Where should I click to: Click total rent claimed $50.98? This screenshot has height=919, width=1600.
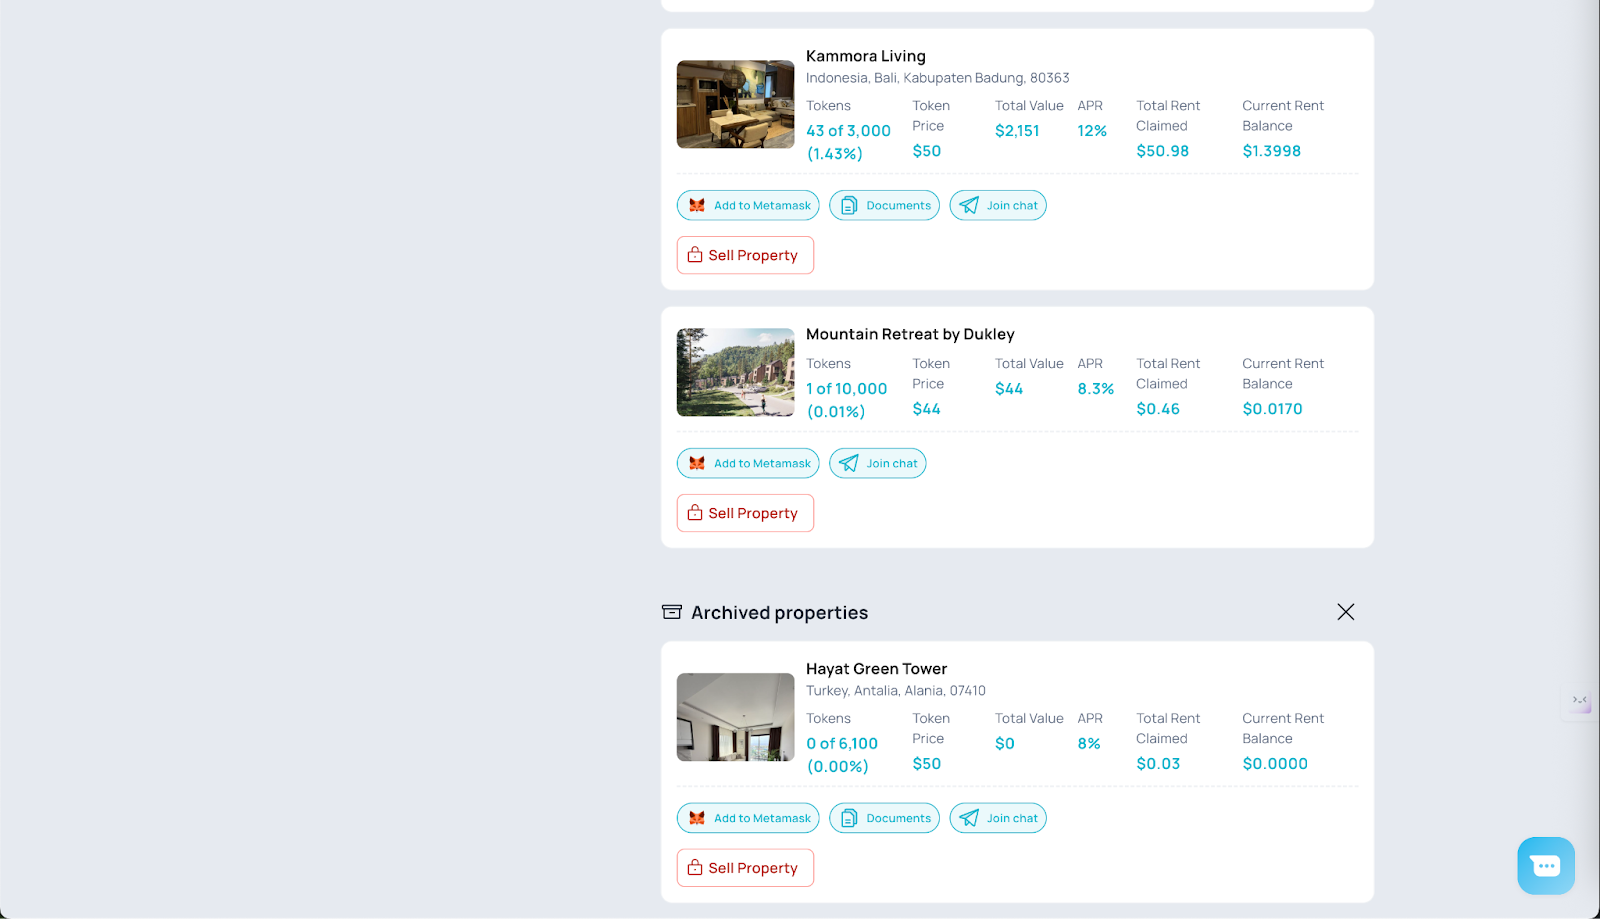click(1162, 151)
